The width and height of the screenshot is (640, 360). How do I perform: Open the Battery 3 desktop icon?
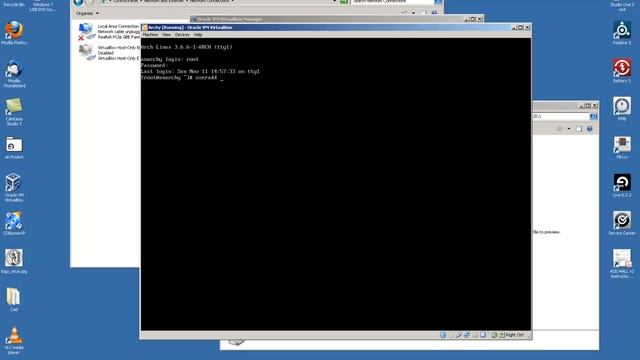click(622, 71)
